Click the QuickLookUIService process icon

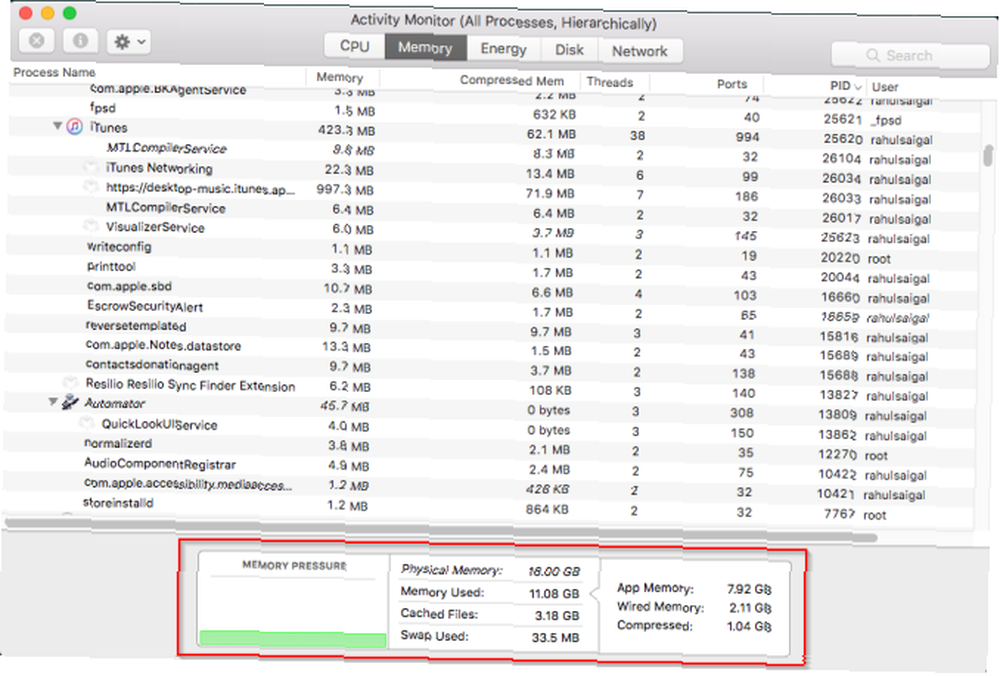pos(86,423)
